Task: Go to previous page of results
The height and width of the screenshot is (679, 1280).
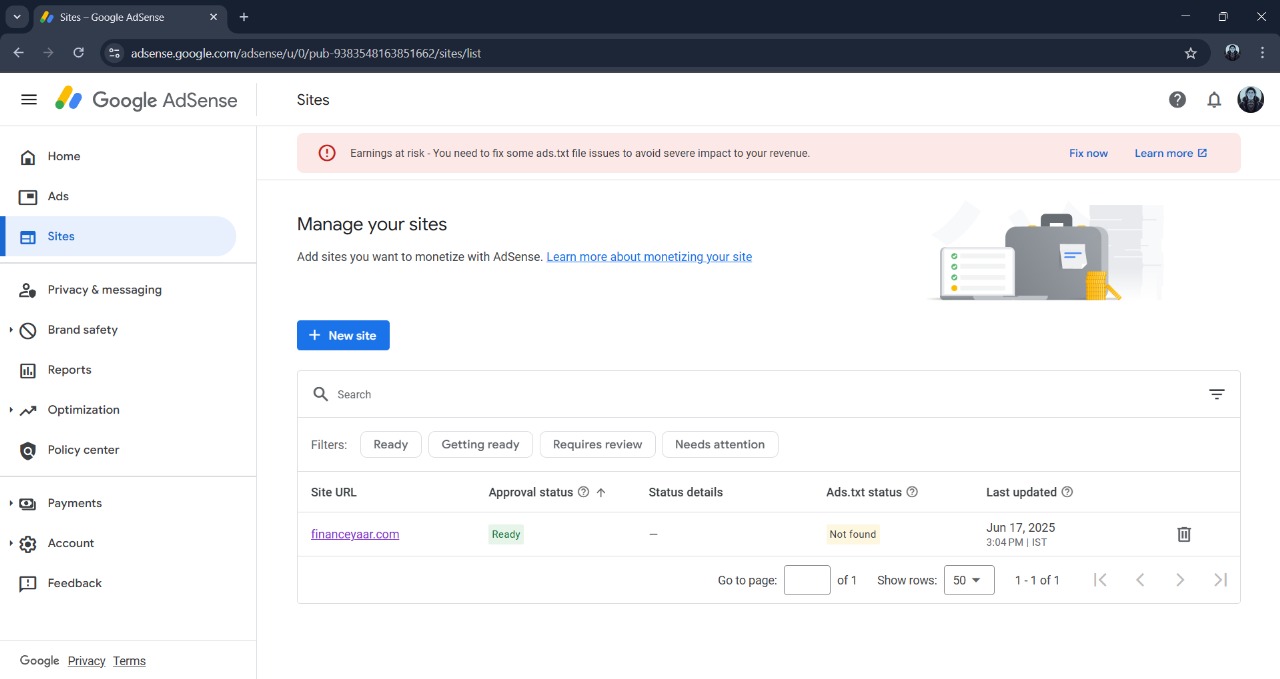Action: pos(1140,580)
